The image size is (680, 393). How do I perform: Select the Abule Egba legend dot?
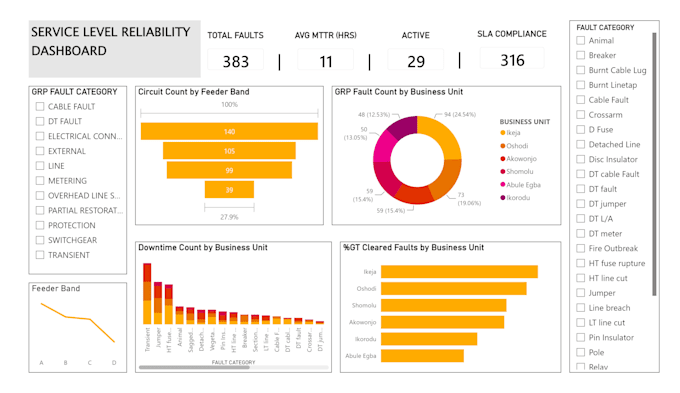(503, 185)
